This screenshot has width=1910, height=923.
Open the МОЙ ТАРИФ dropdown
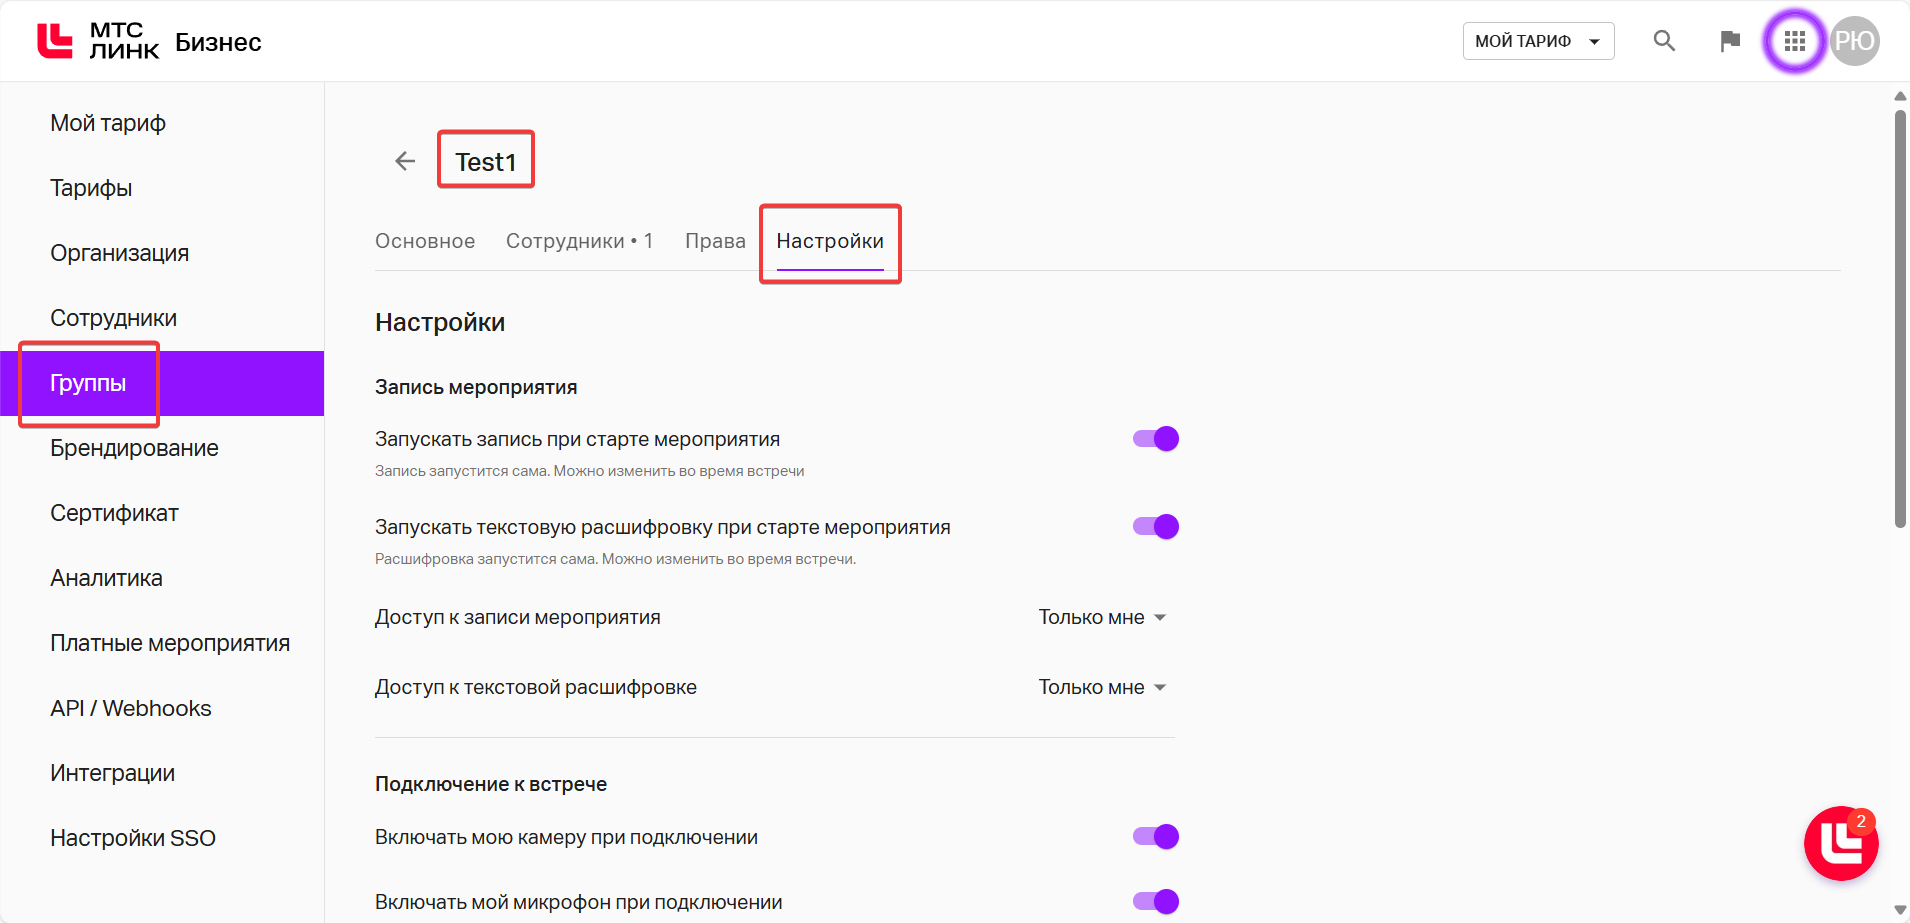pyautogui.click(x=1538, y=41)
